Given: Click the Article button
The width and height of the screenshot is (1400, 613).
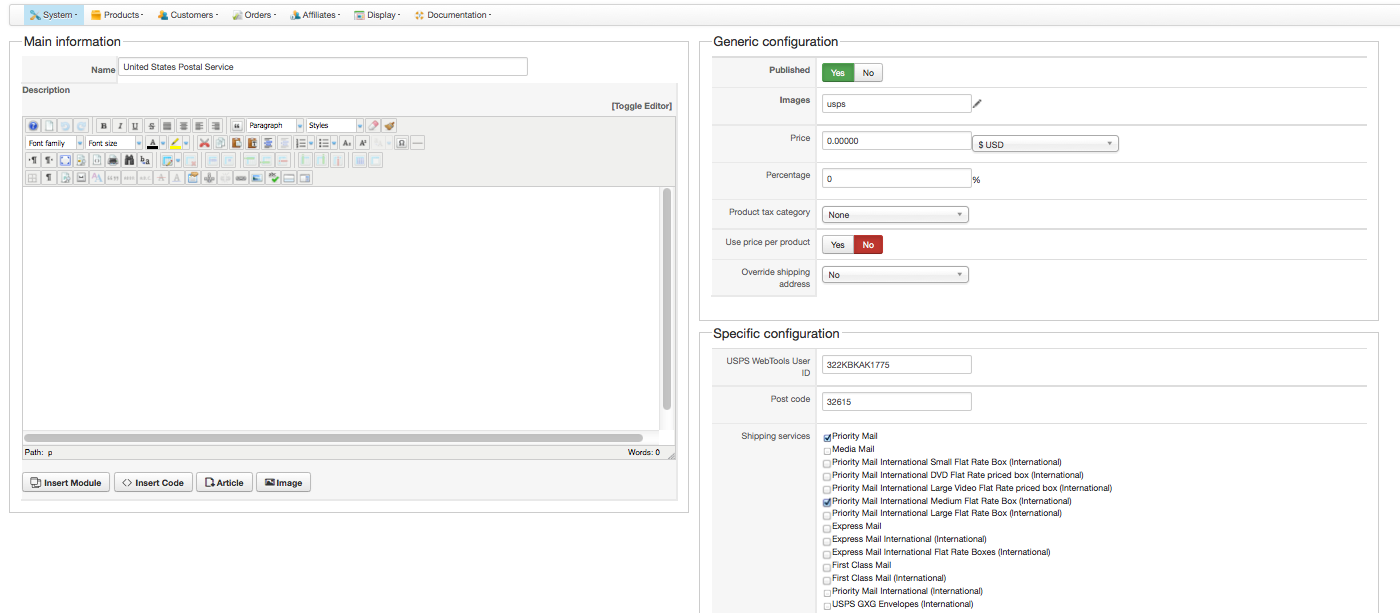Looking at the screenshot, I should point(224,483).
